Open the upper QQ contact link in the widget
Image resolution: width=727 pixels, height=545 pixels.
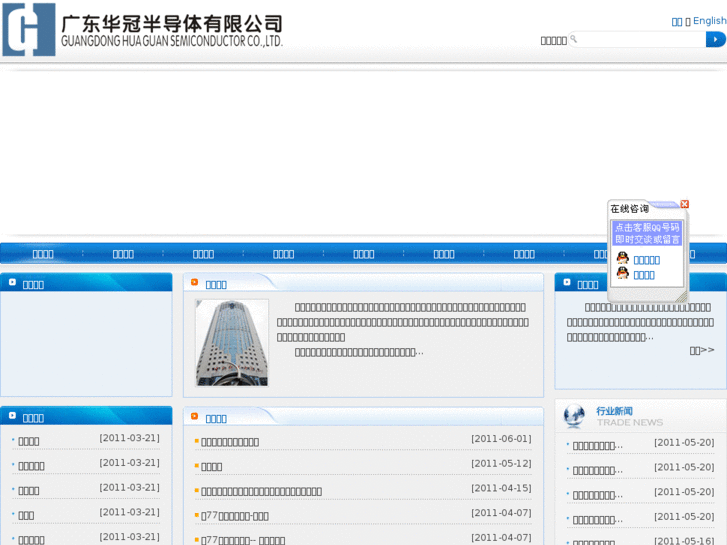pos(646,260)
